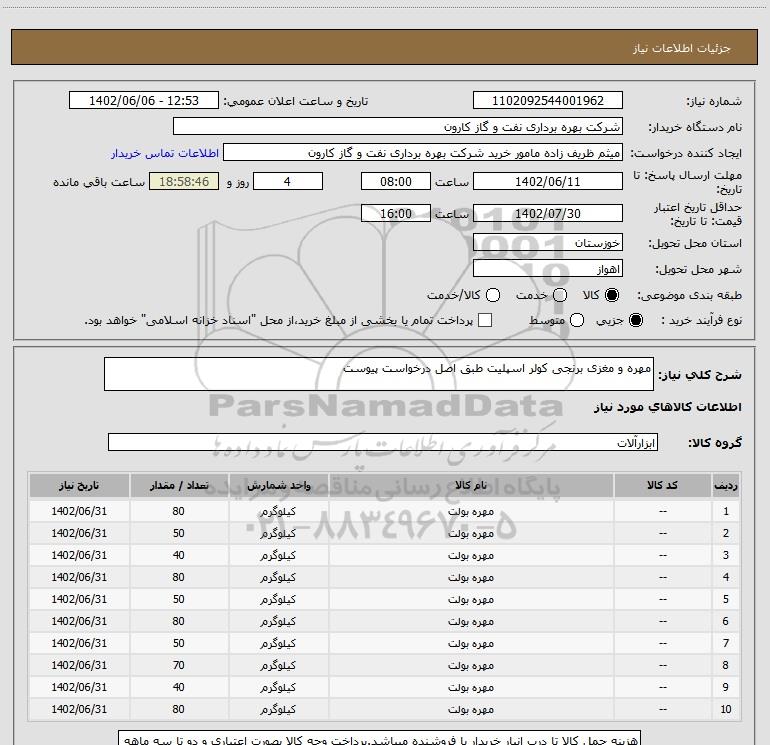
Task: Click the response deadline date 1402/06/11
Action: (548, 181)
